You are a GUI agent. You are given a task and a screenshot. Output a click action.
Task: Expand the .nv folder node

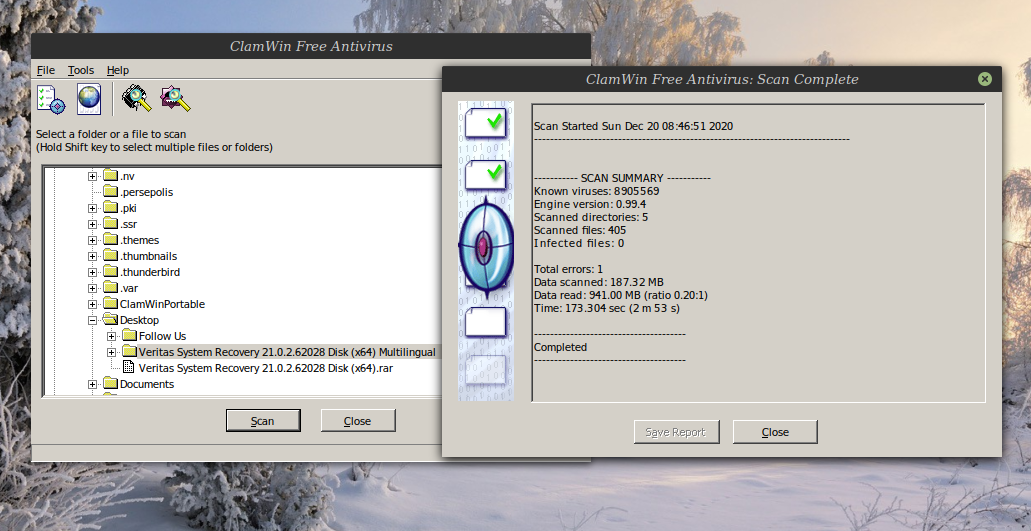(93, 176)
